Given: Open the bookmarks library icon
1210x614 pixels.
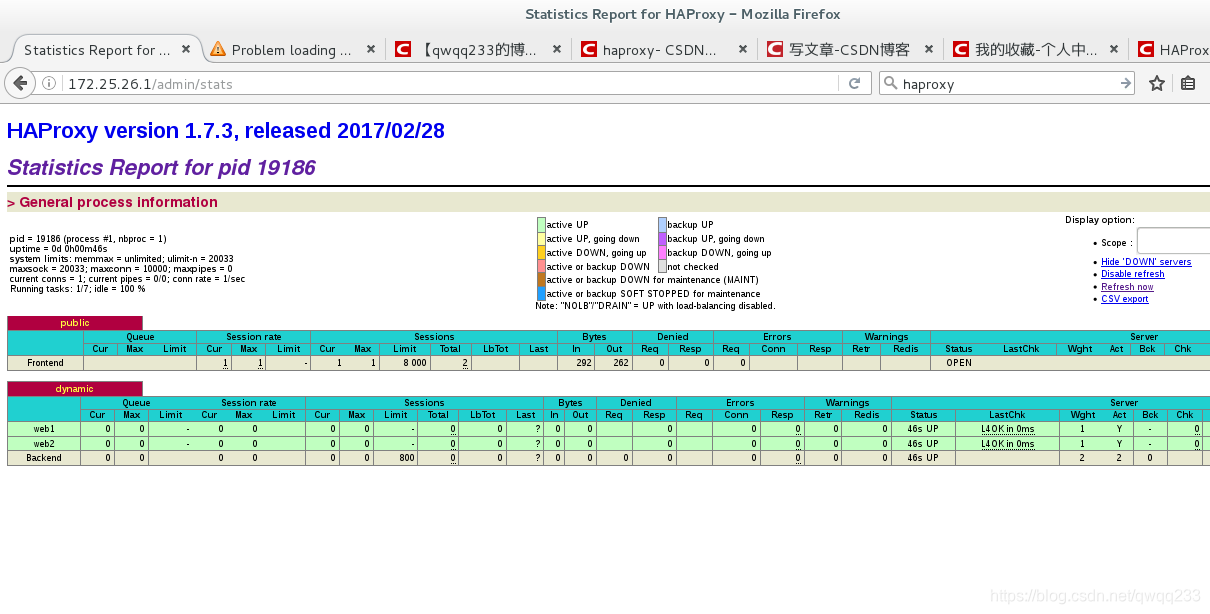Looking at the screenshot, I should [1188, 84].
